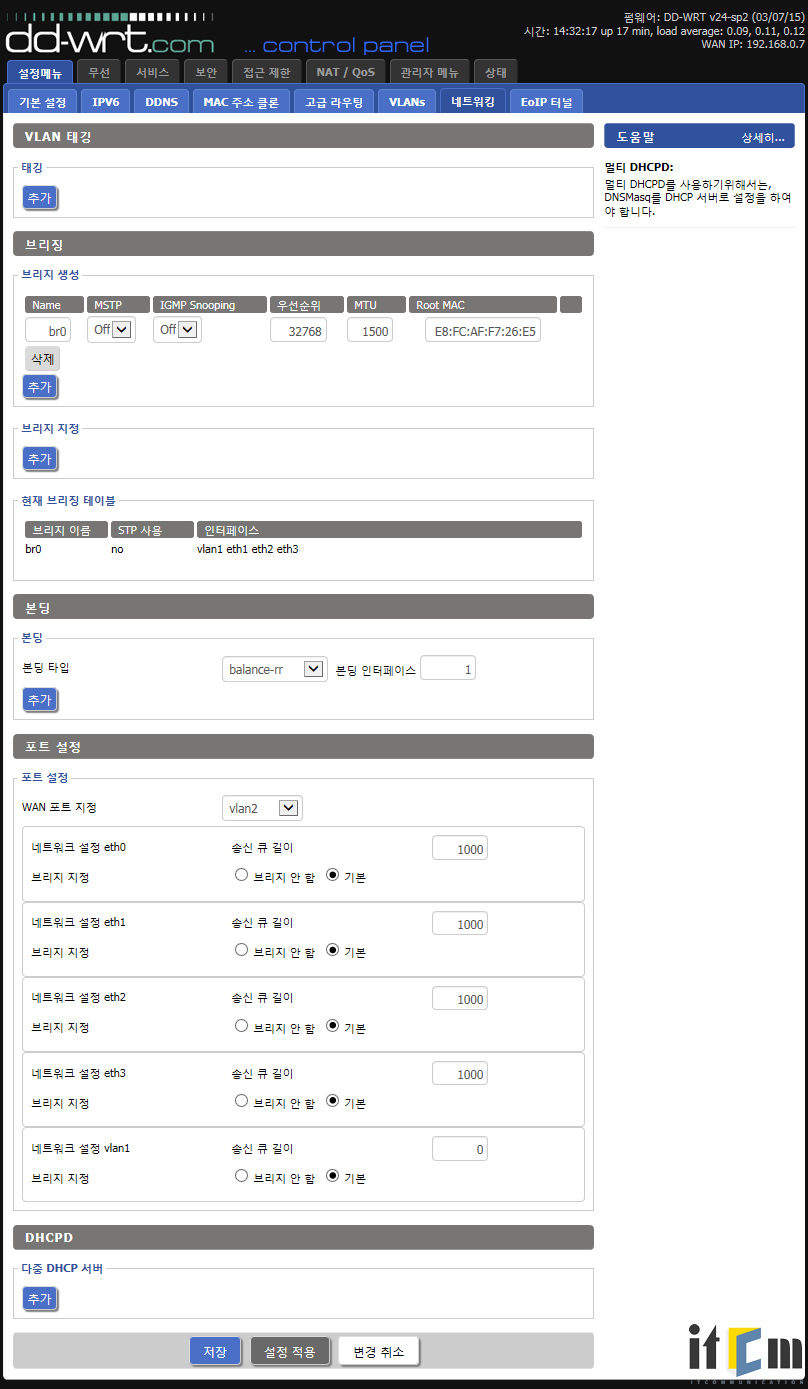Viewport: 808px width, 1389px height.
Task: Click eth2 송신 큐 길이 field
Action: [460, 998]
